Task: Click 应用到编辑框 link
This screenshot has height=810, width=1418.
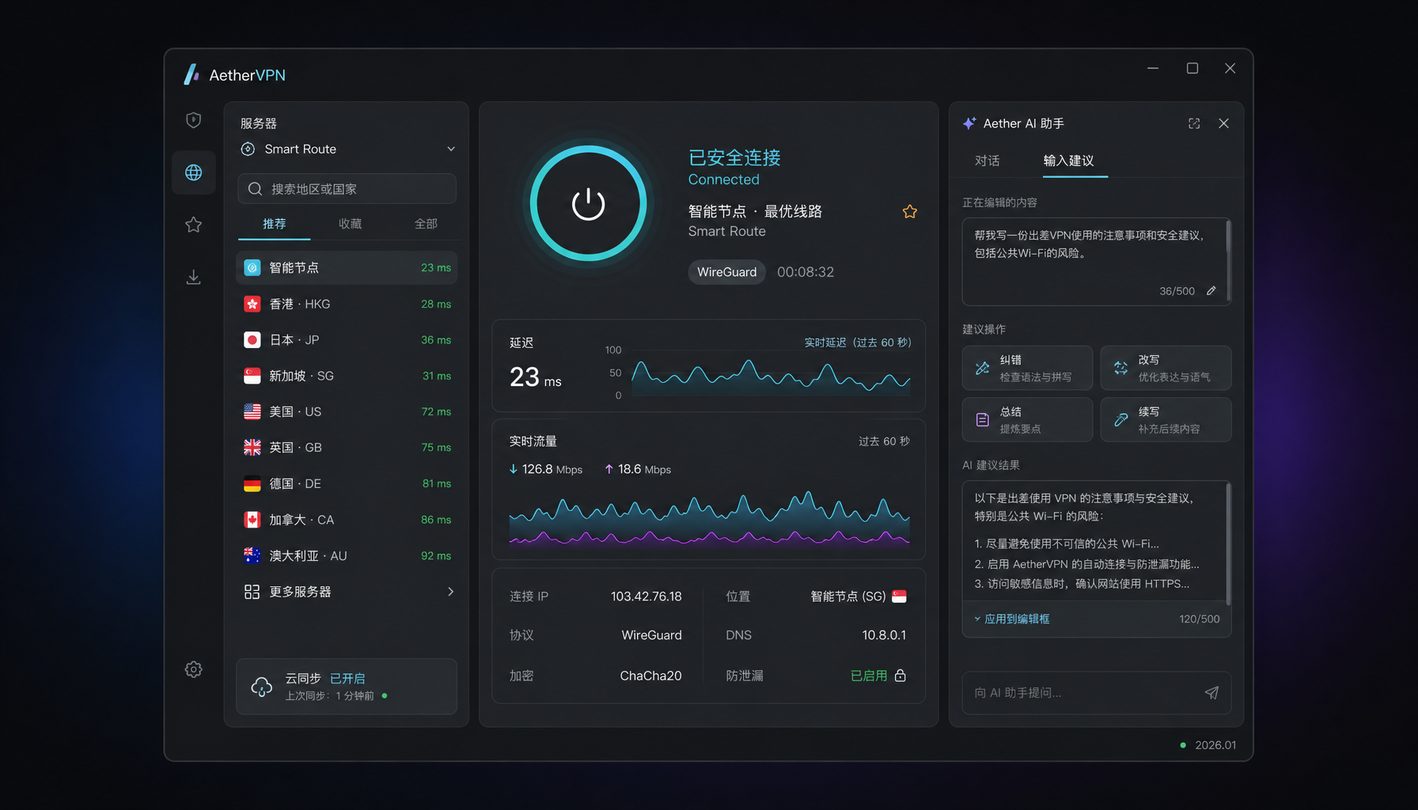Action: tap(1012, 619)
